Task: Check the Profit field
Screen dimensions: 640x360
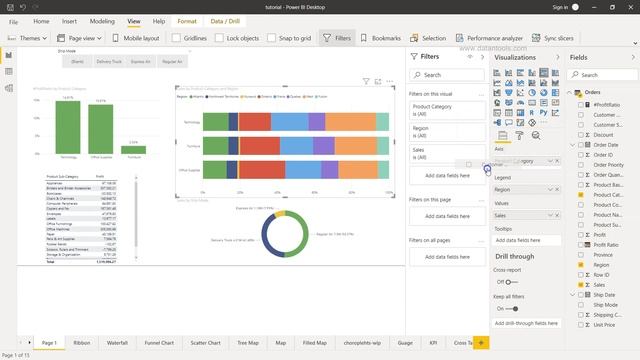Action: point(581,235)
